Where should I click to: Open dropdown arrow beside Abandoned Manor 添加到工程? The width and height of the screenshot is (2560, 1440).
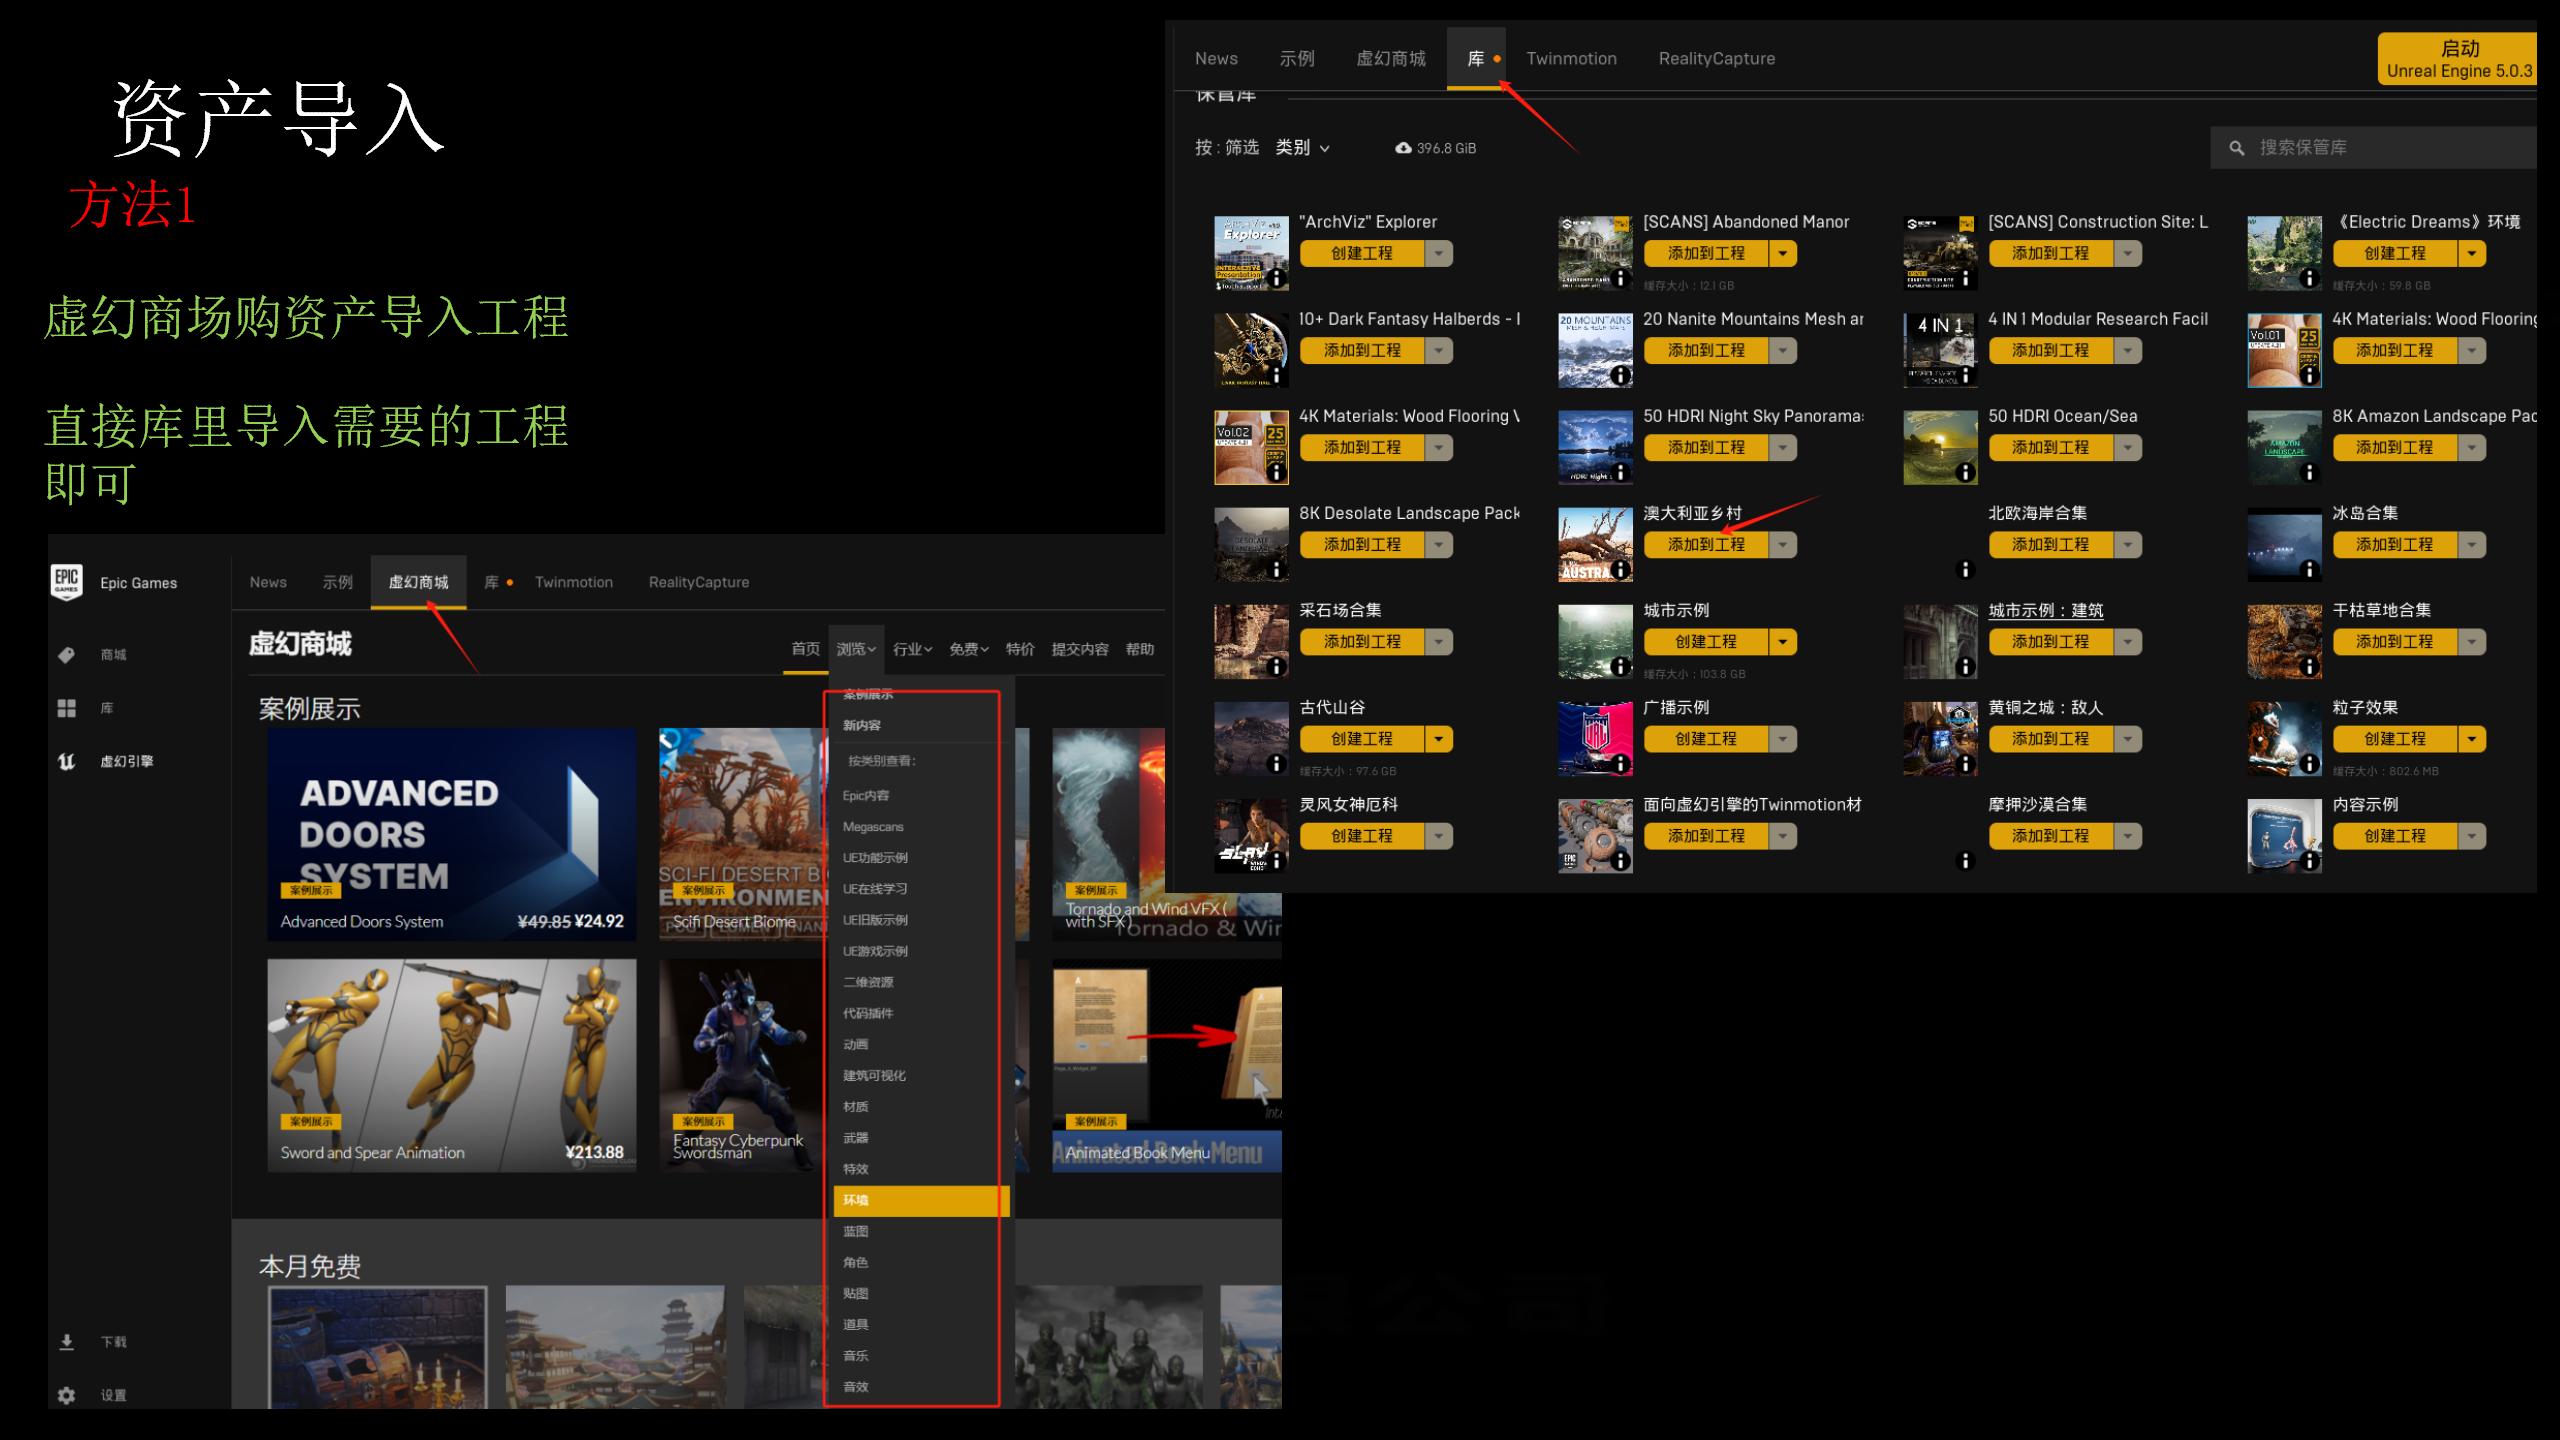pos(1783,254)
